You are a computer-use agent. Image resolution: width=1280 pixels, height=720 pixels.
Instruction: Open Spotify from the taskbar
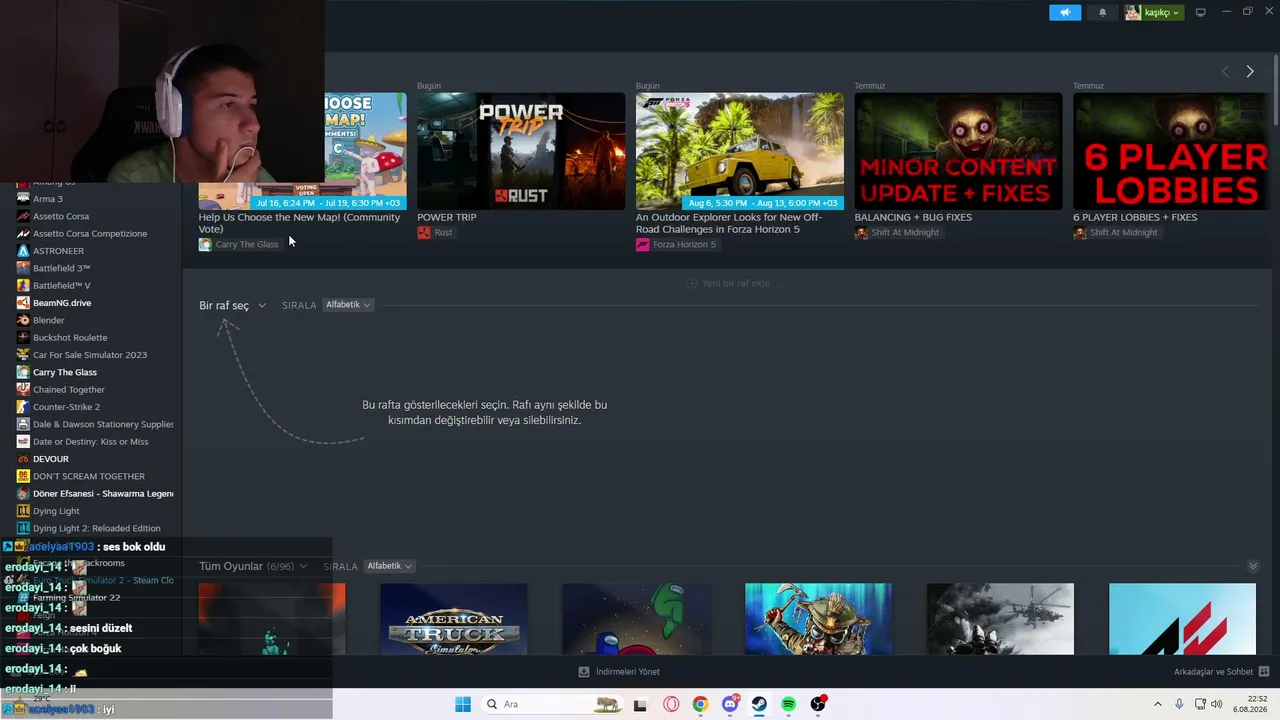click(788, 704)
